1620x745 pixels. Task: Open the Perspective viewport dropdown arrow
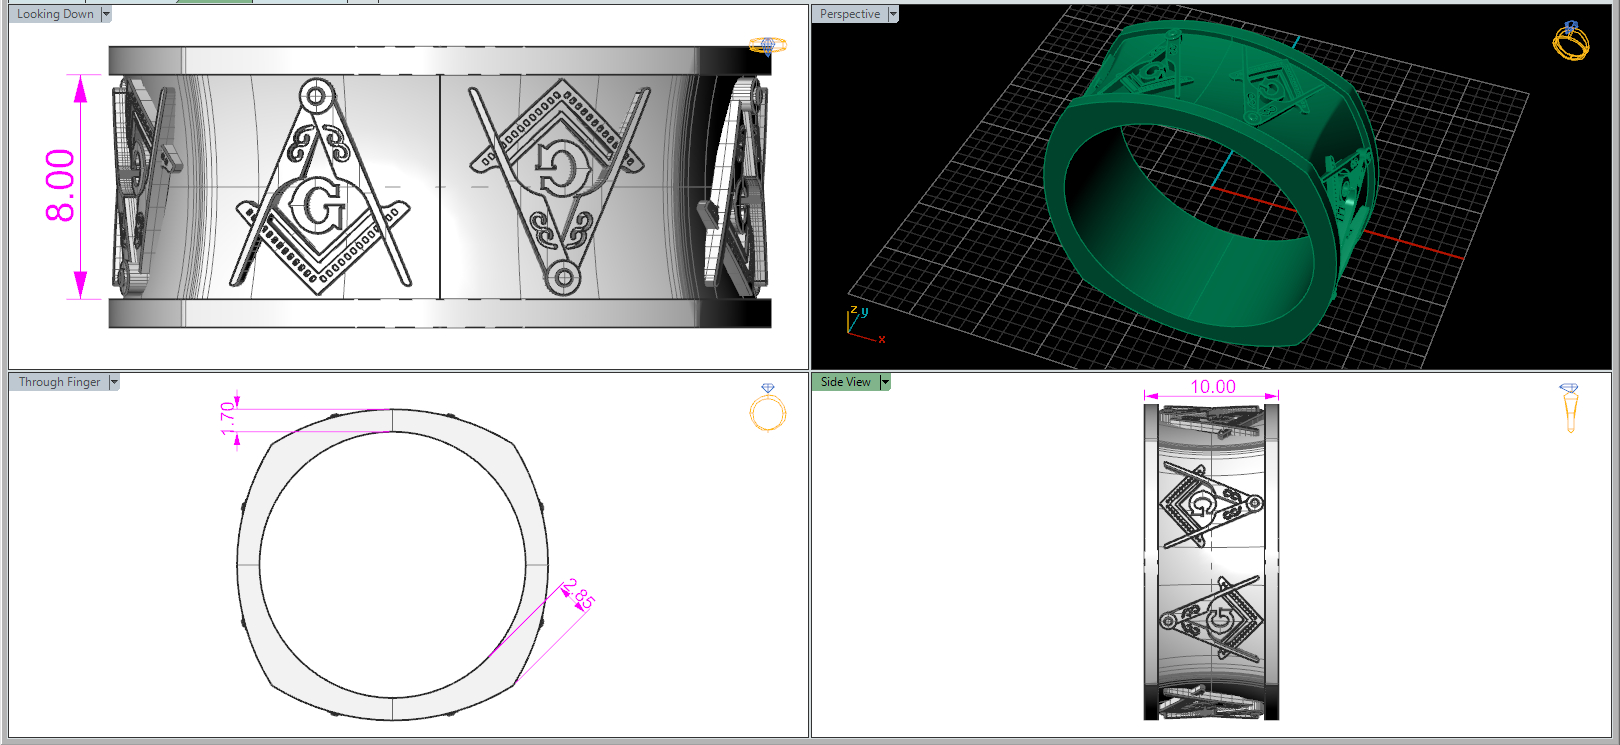(x=893, y=14)
